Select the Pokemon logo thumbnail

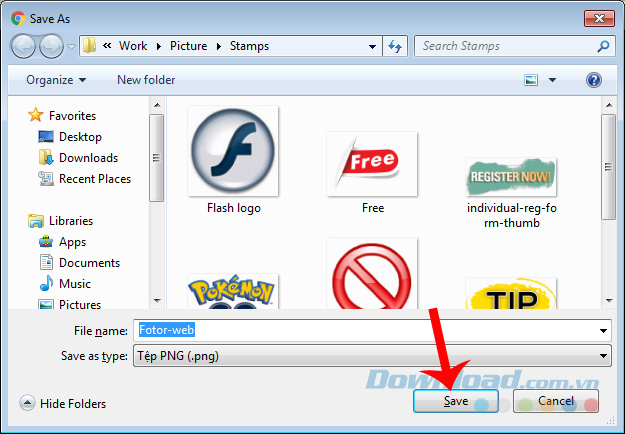pyautogui.click(x=233, y=291)
